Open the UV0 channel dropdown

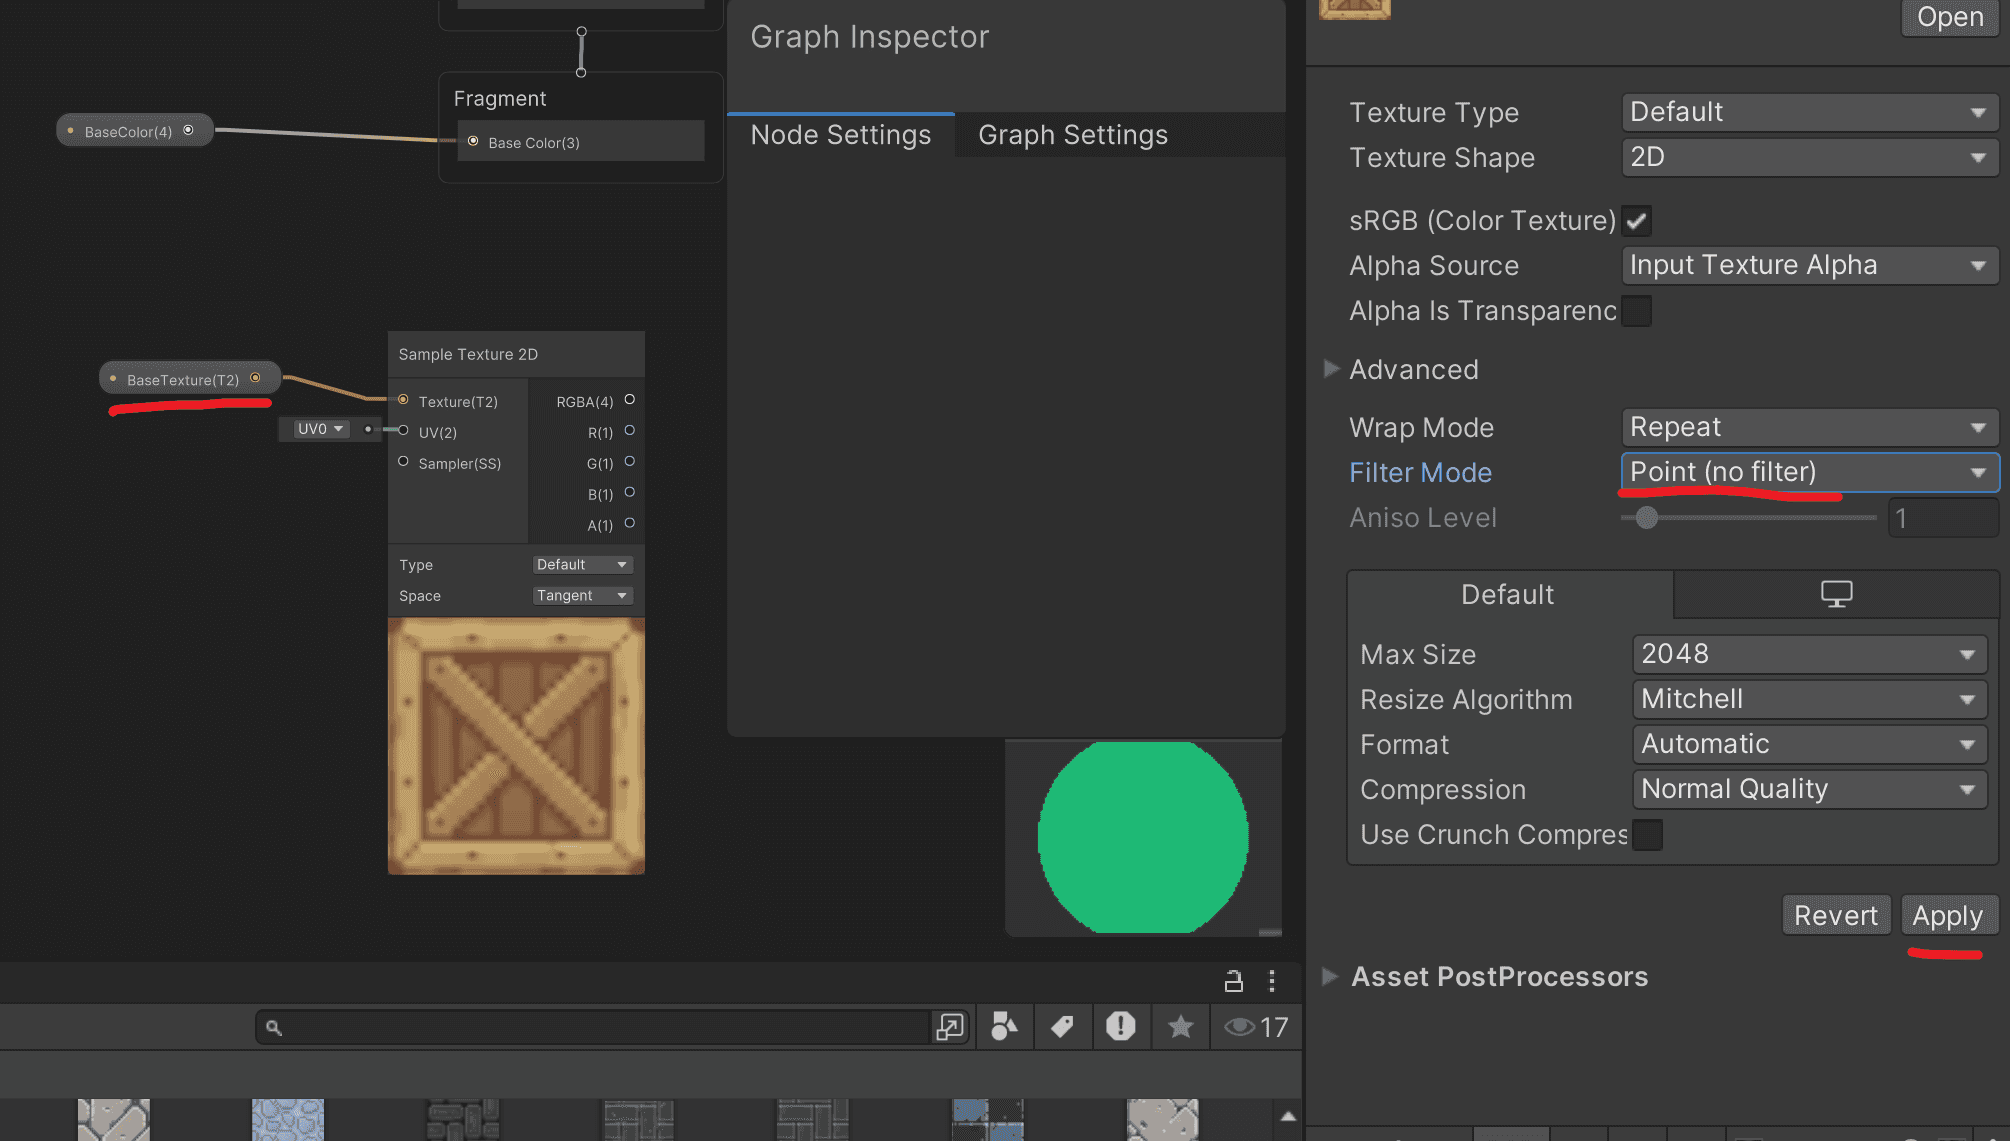(x=320, y=429)
